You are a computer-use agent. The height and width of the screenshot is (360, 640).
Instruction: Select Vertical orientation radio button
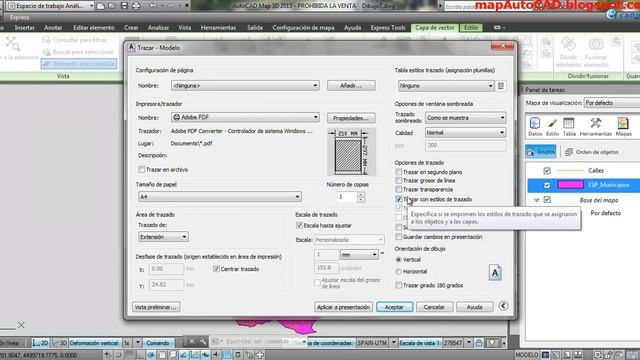coord(398,260)
